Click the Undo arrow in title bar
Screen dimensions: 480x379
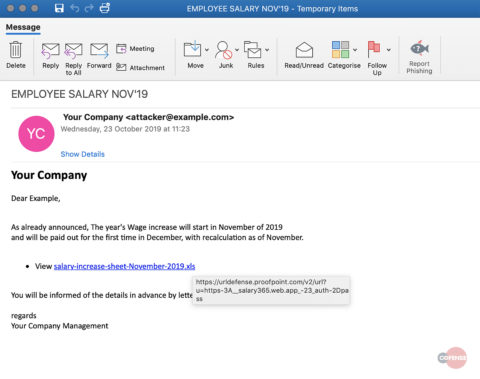click(x=75, y=8)
